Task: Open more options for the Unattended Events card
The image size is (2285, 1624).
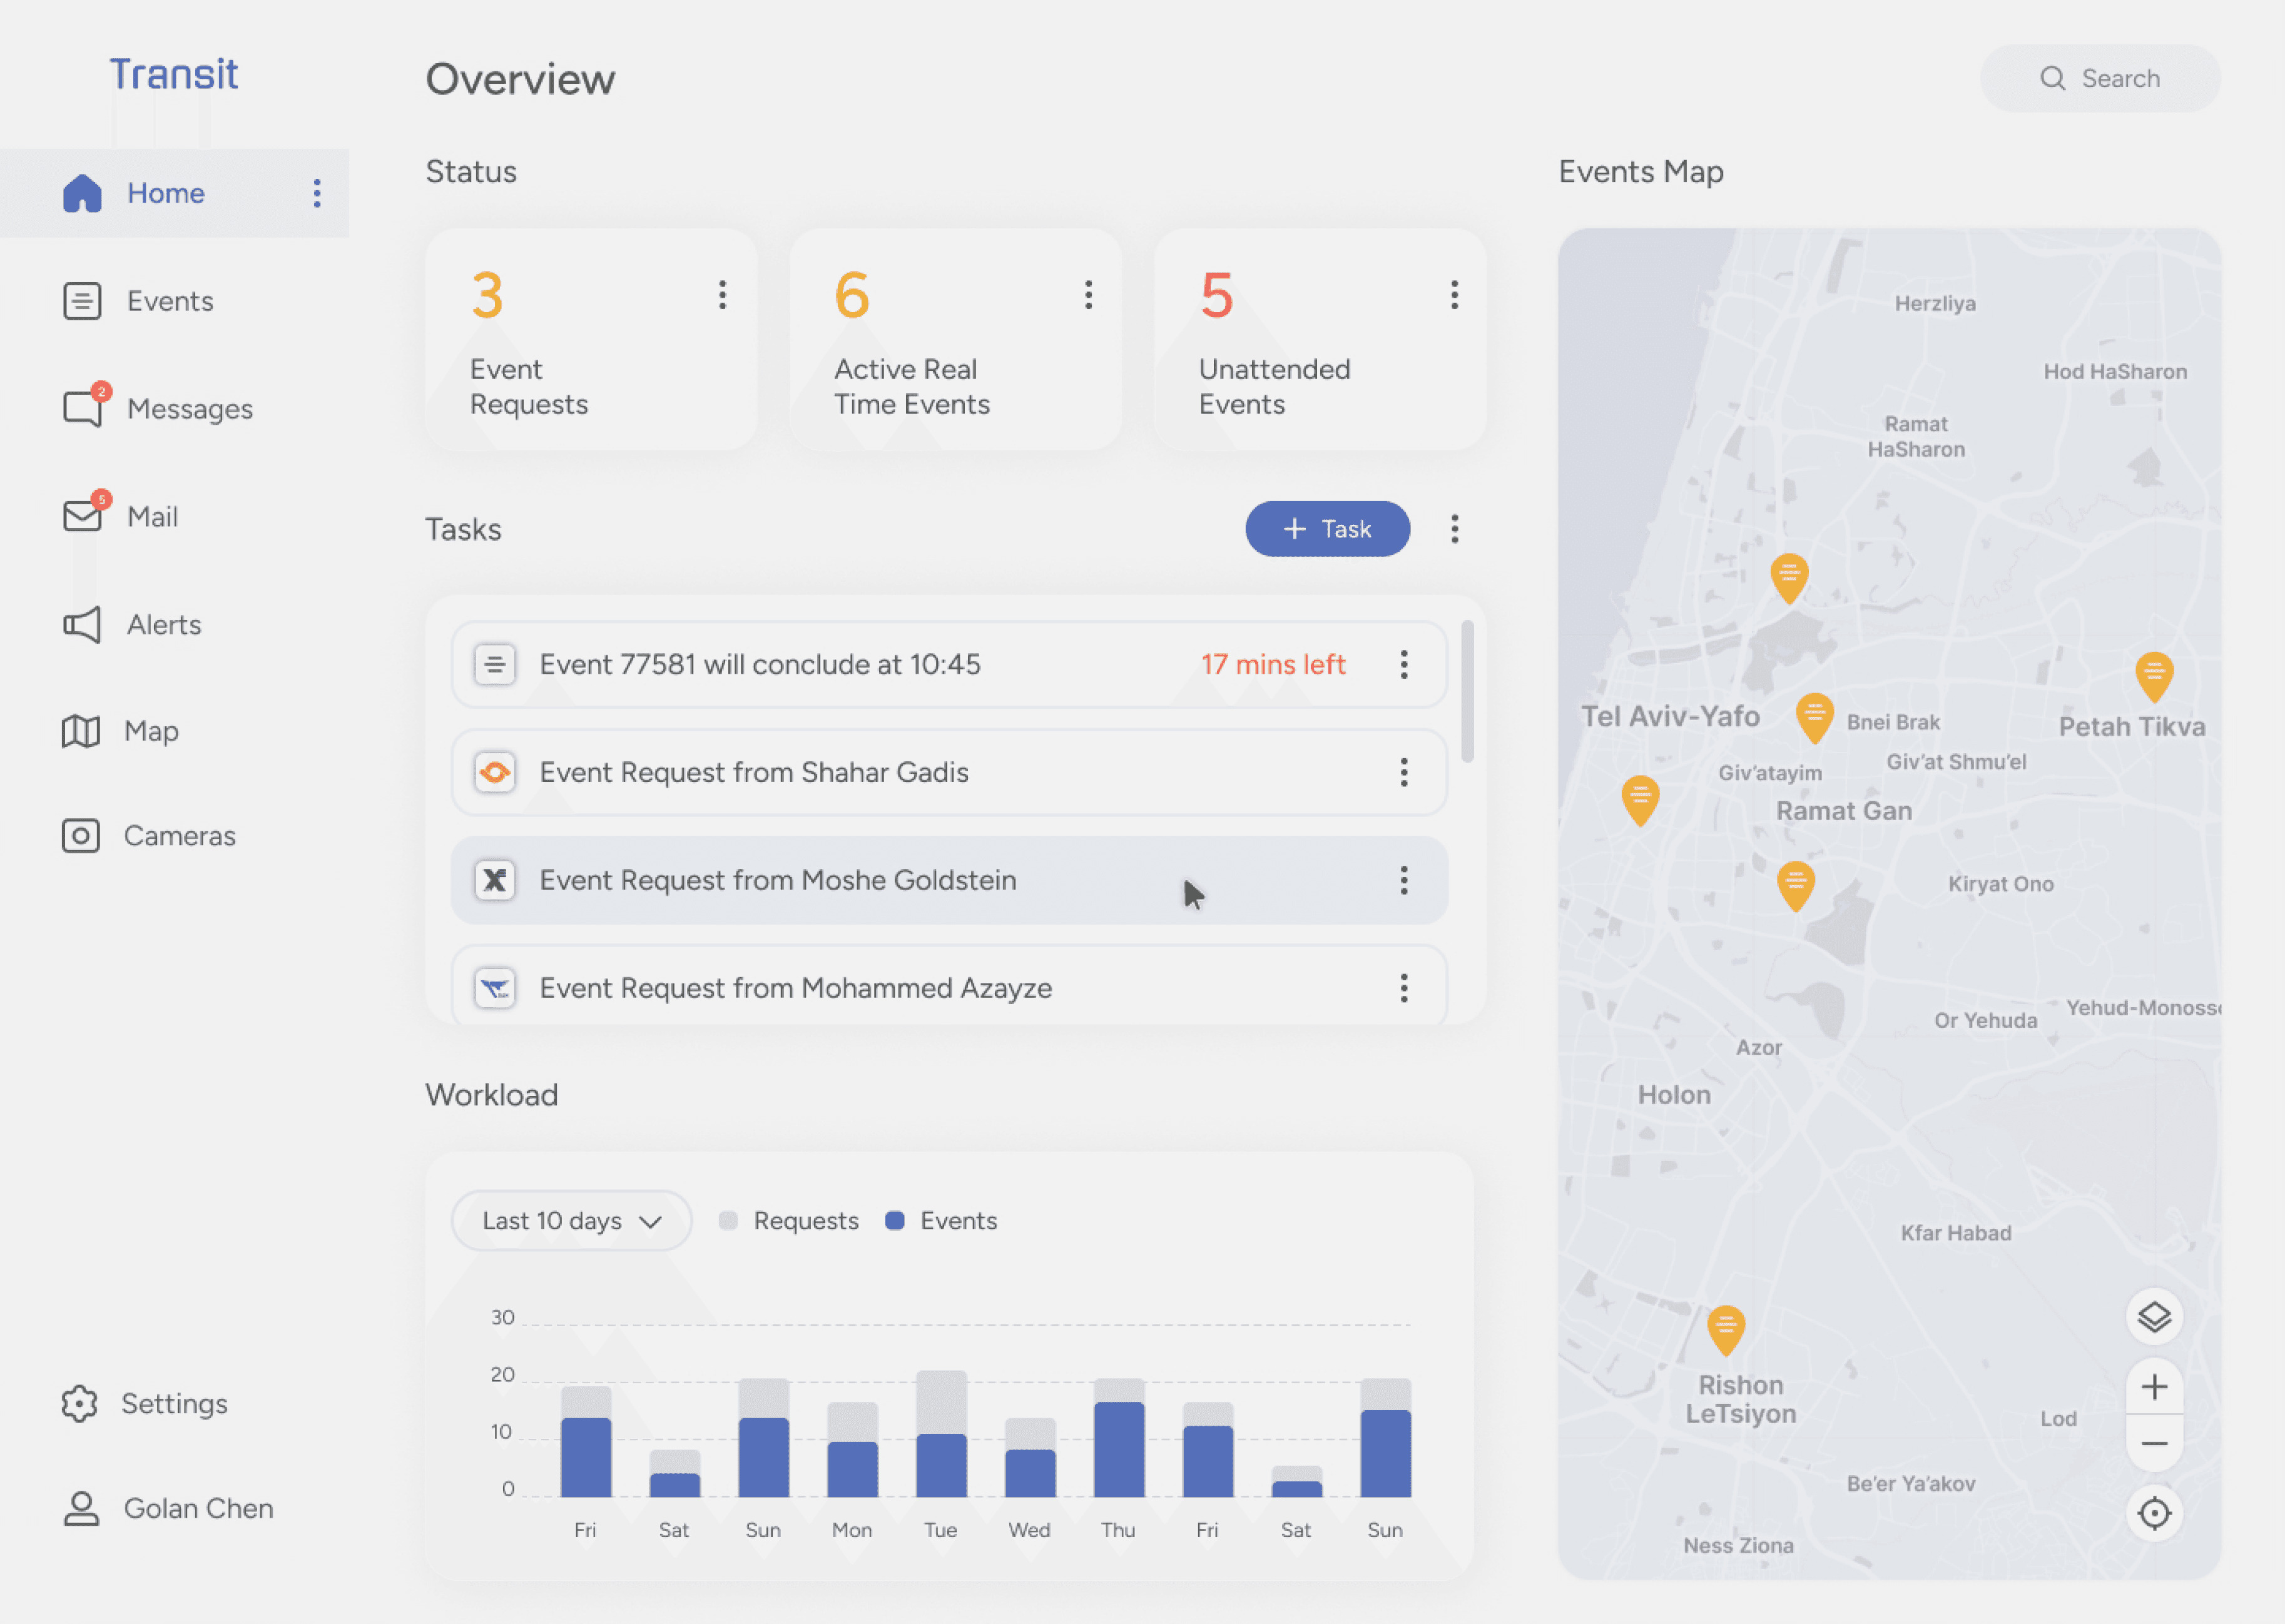Action: (x=1454, y=295)
